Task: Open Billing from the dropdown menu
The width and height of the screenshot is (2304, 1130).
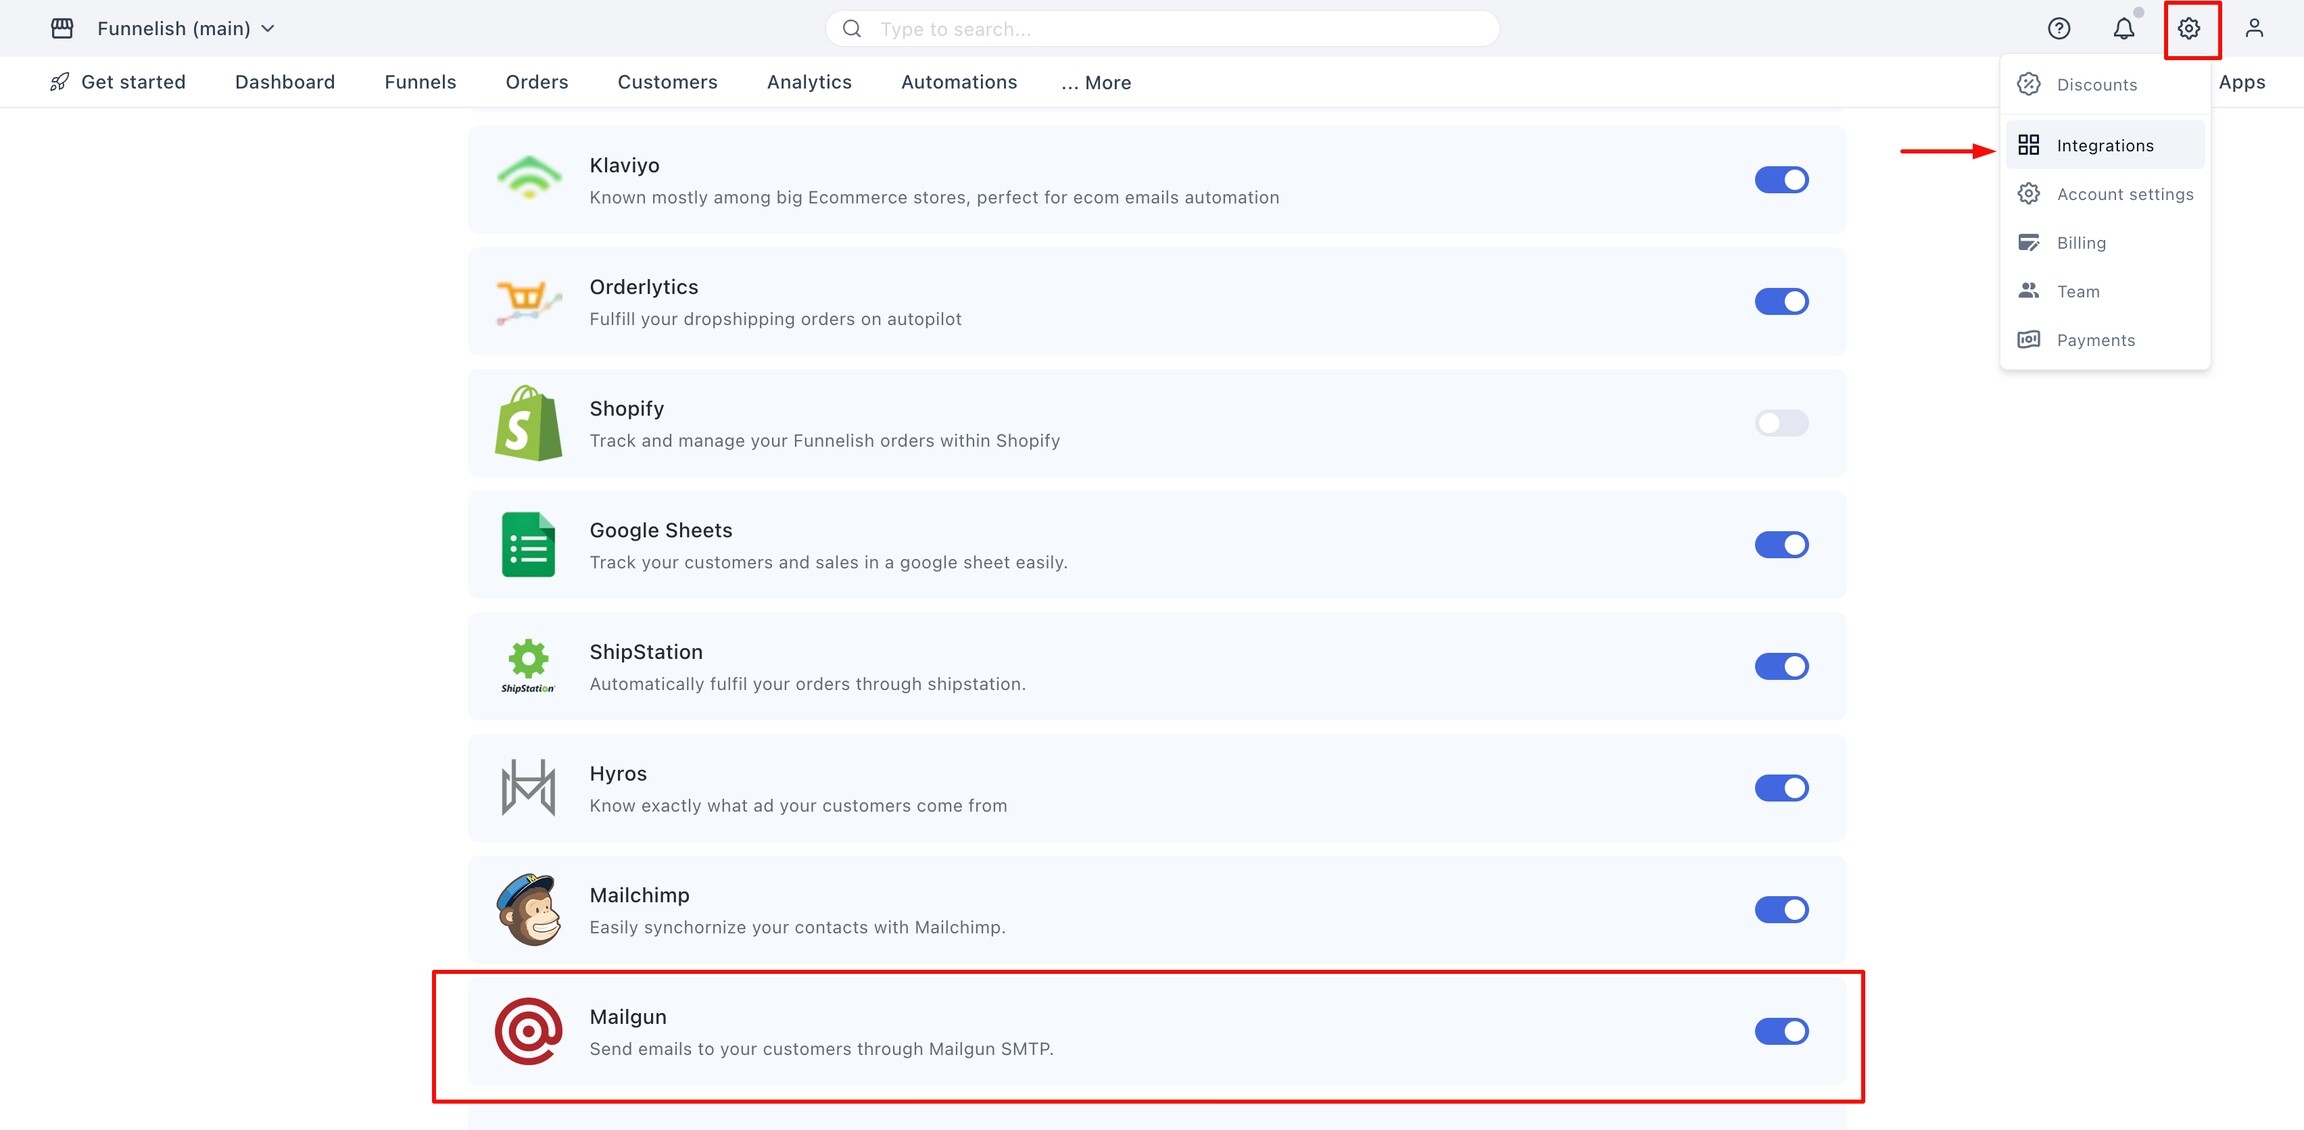Action: pos(2080,243)
